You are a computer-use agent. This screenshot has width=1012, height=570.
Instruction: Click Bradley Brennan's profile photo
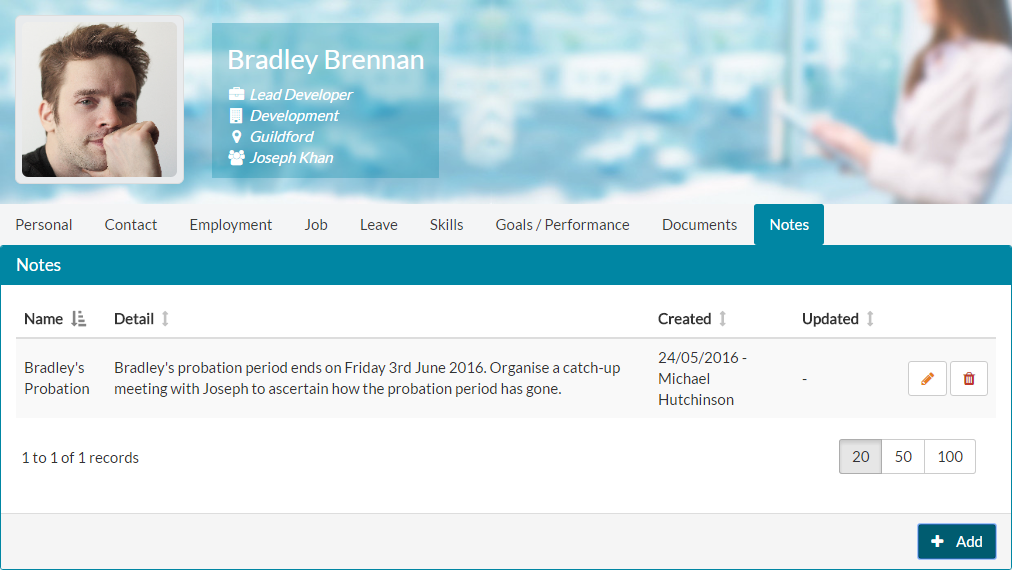click(x=99, y=99)
